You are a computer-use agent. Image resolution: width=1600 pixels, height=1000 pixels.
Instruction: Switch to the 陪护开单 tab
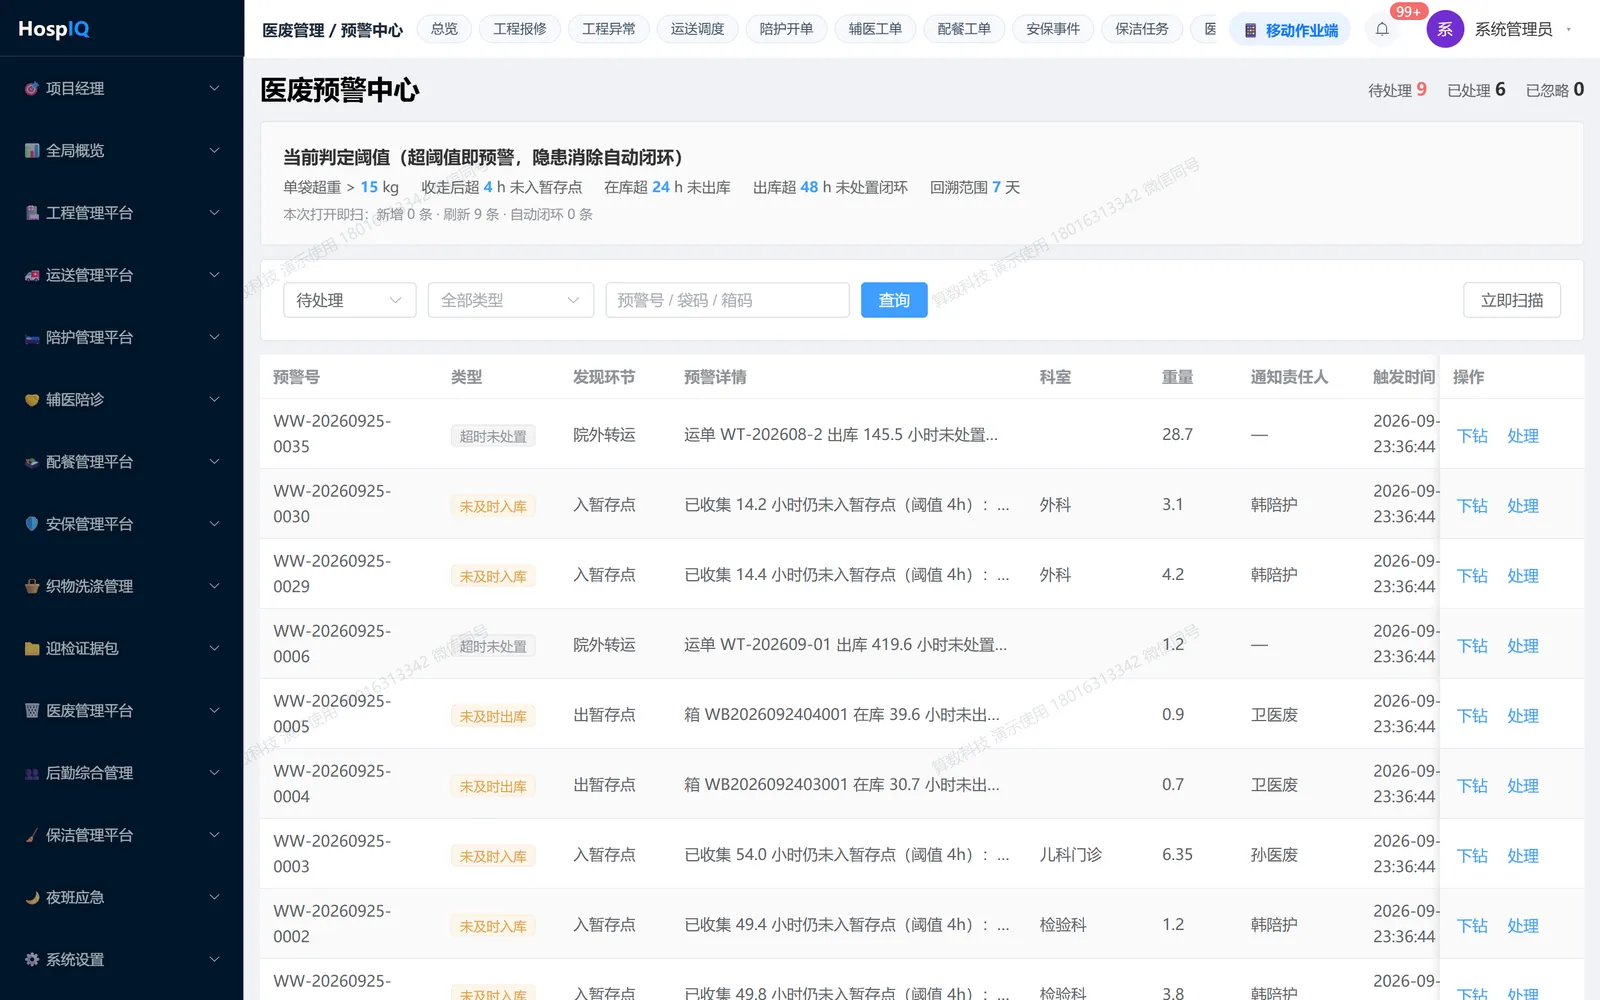[786, 29]
